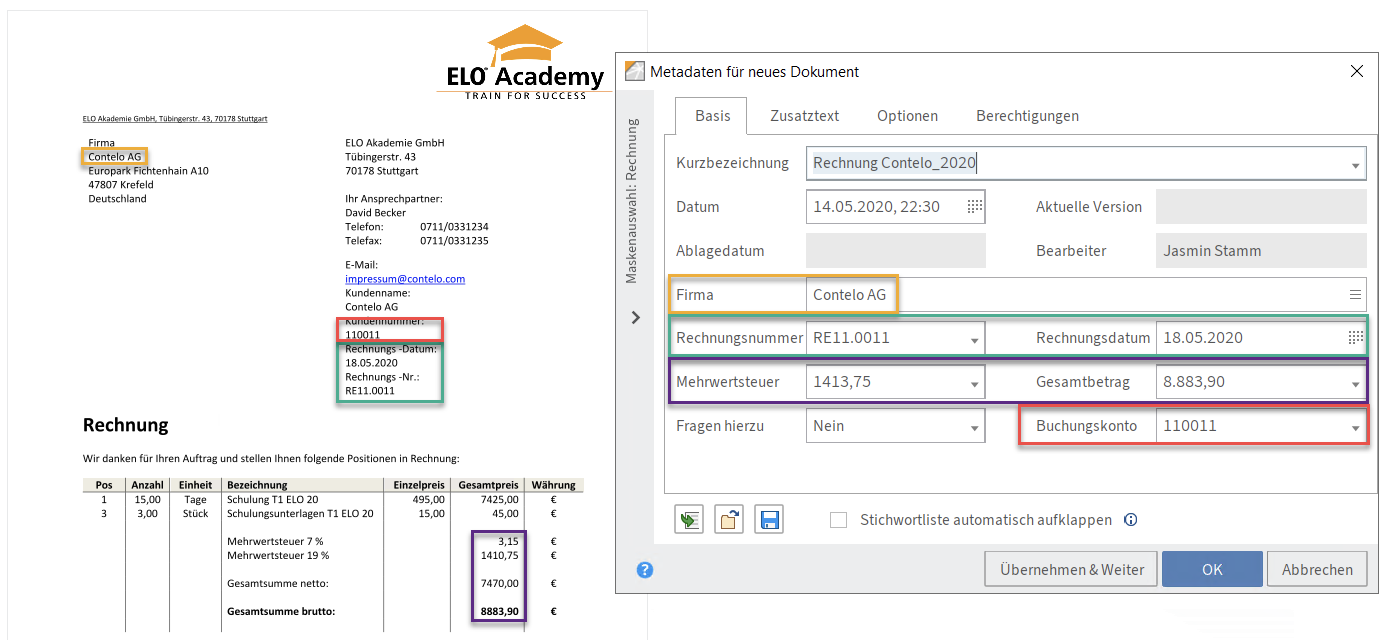Expand the Kurzbezeichnung dropdown arrow
The image size is (1395, 640).
[1355, 164]
